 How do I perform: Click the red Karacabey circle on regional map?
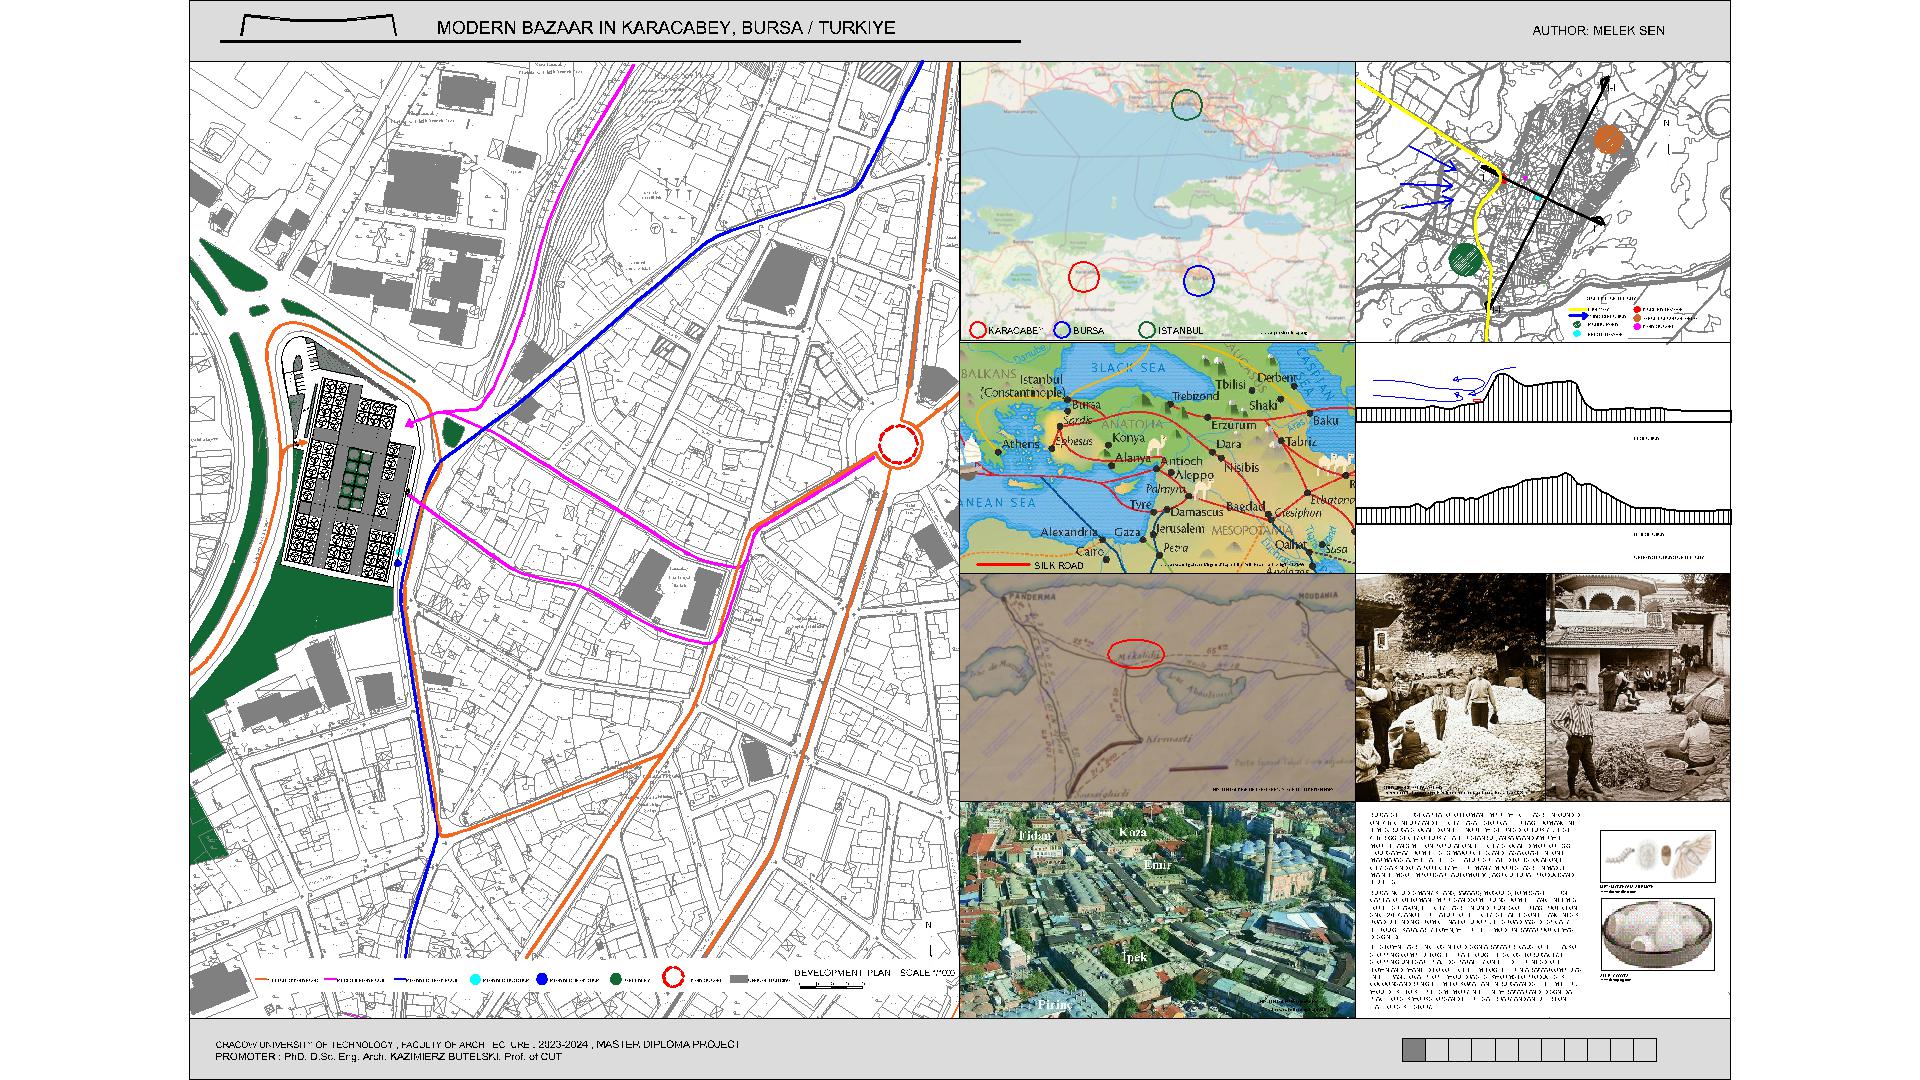coord(1084,277)
